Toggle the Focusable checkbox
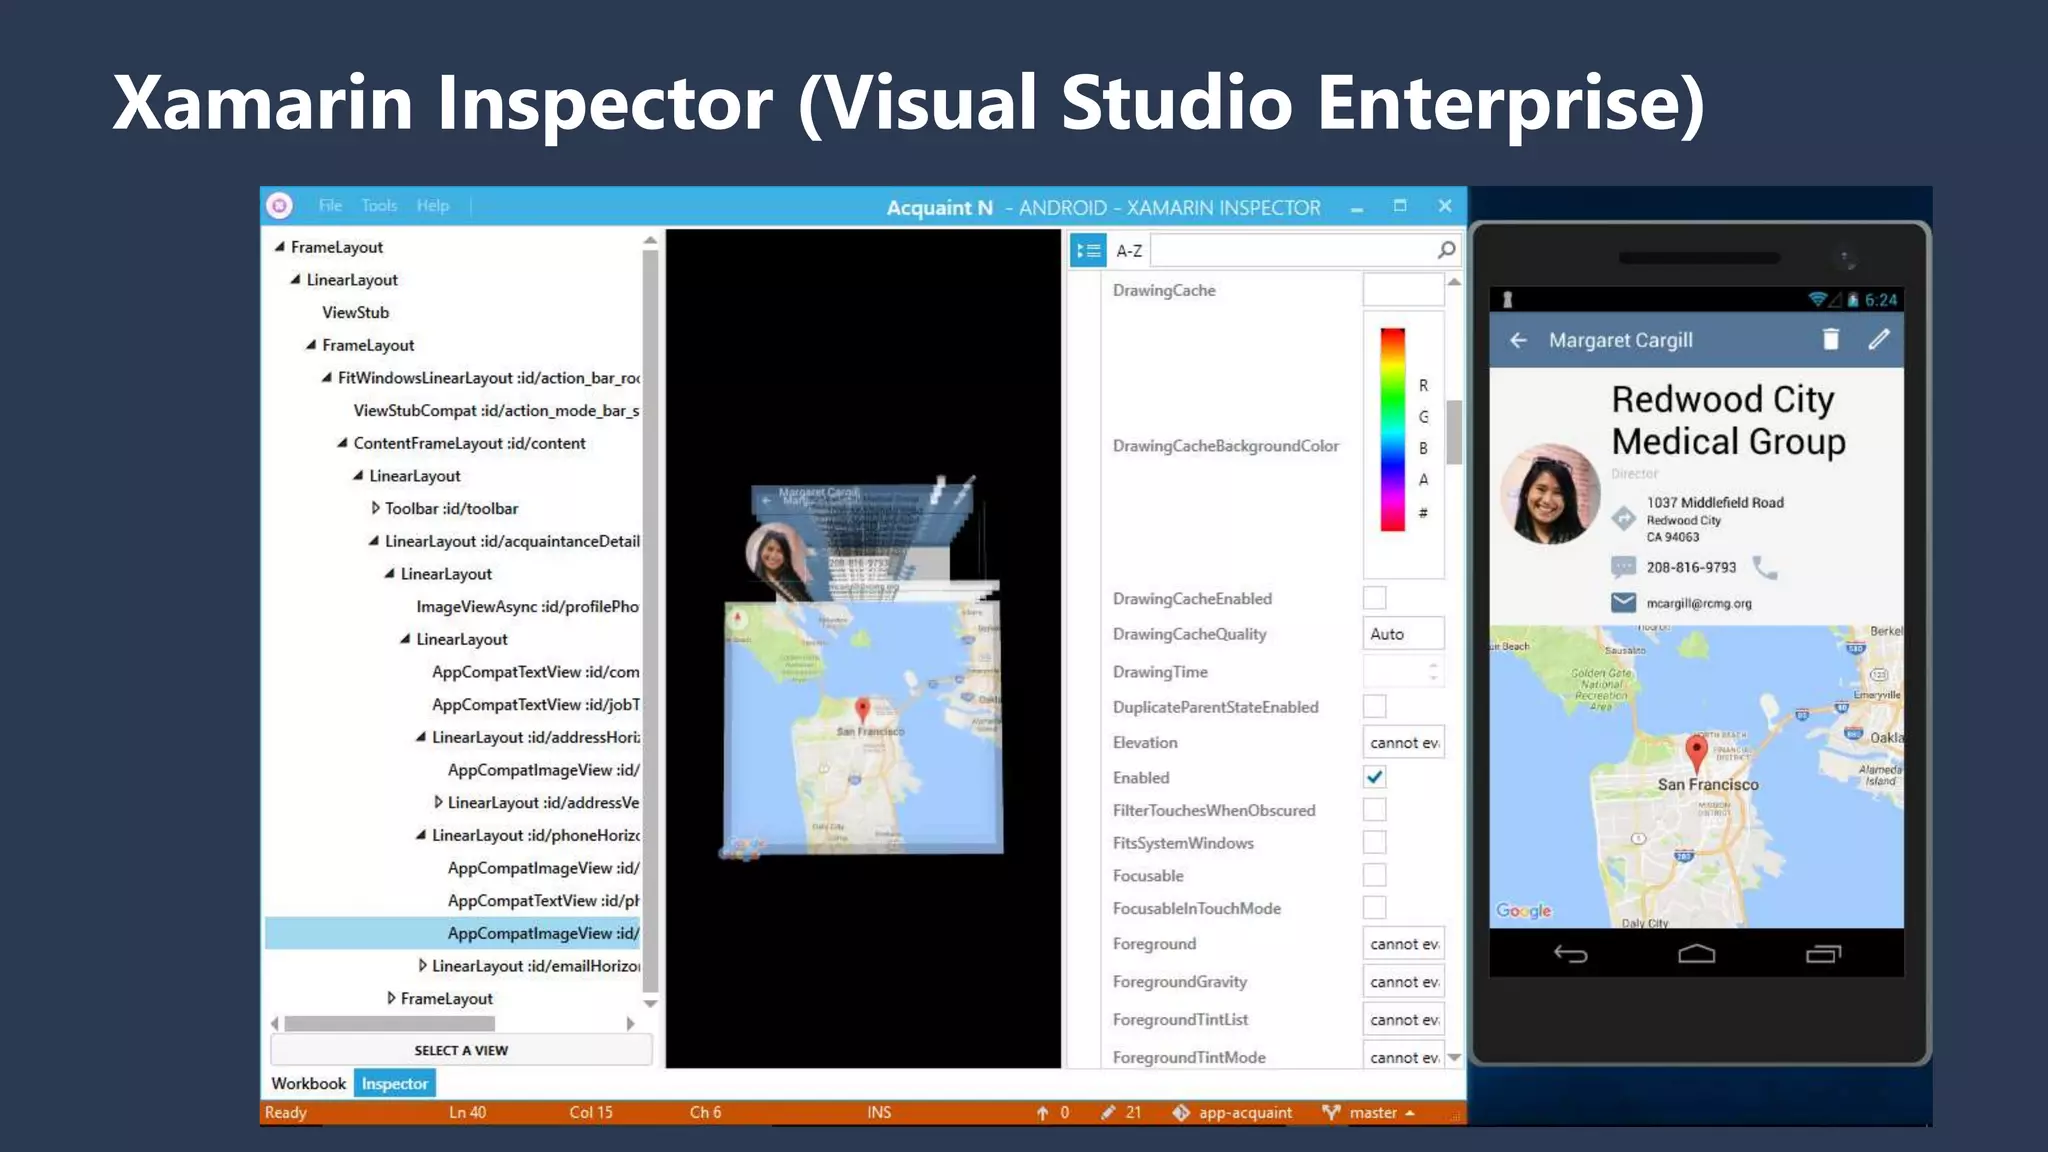The height and width of the screenshot is (1152, 2048). (1375, 875)
